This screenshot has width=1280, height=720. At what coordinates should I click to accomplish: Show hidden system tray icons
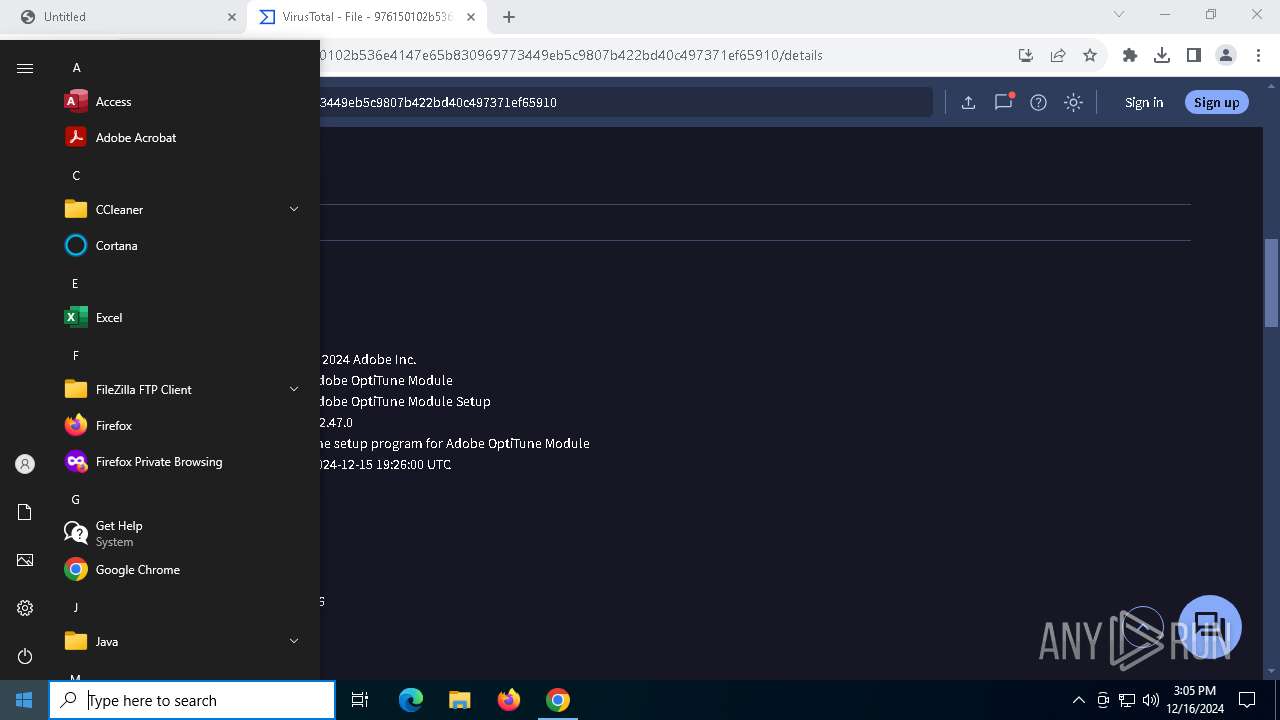pos(1078,700)
